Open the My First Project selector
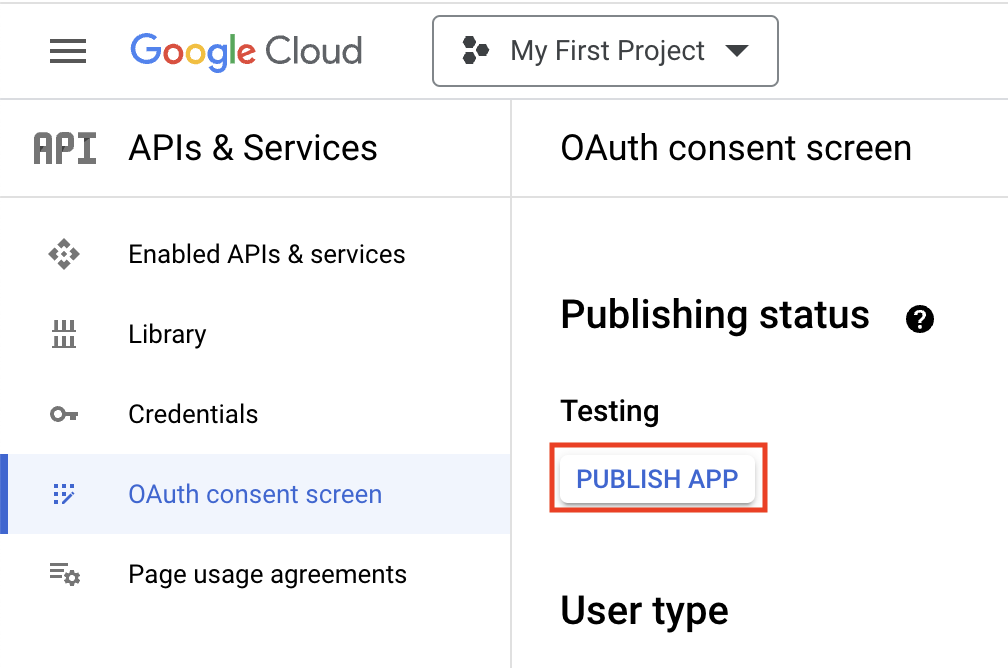This screenshot has height=668, width=1008. coord(606,51)
